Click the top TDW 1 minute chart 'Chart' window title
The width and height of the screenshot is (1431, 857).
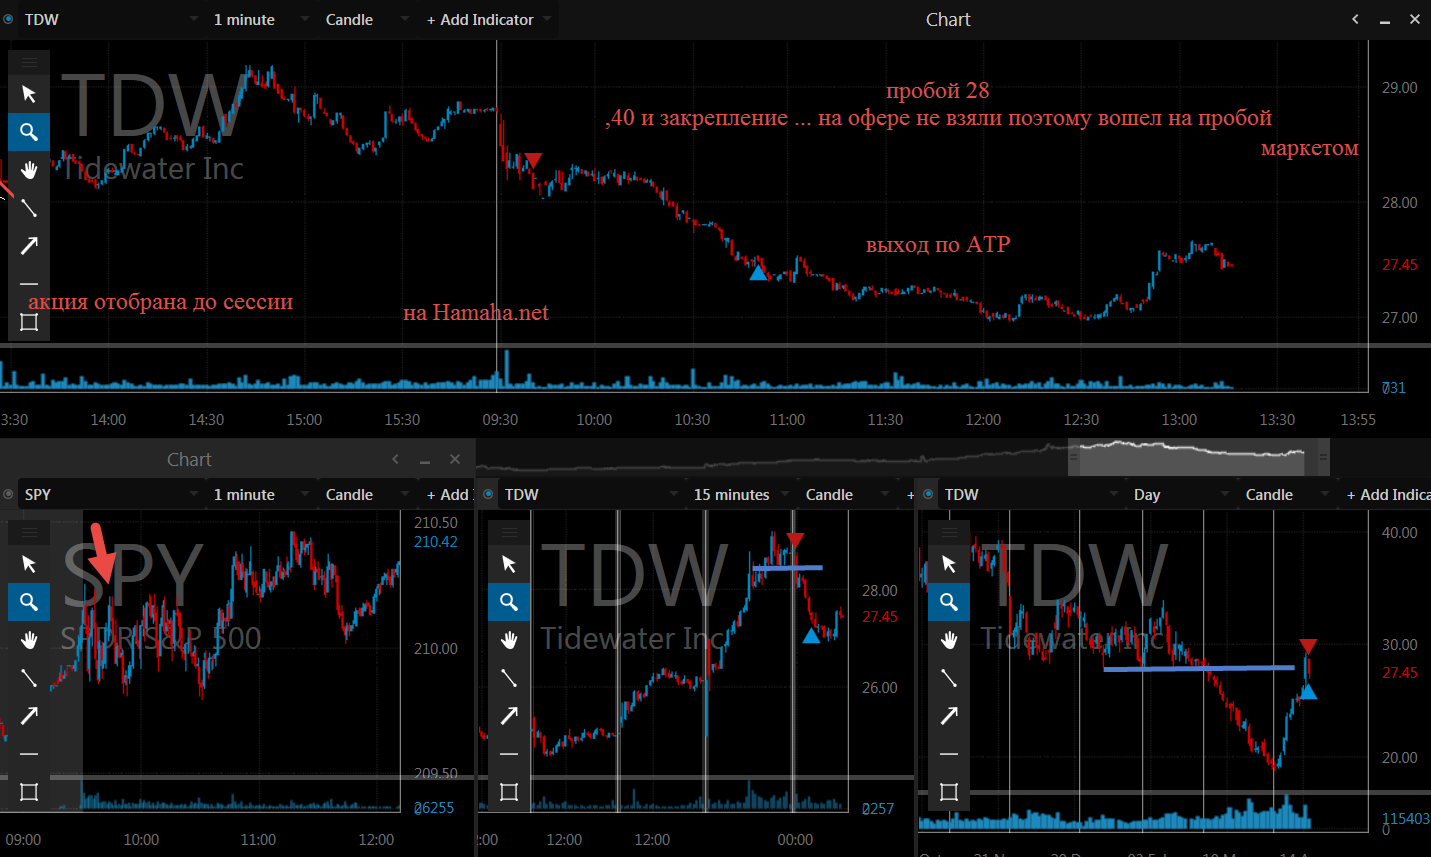pos(948,19)
